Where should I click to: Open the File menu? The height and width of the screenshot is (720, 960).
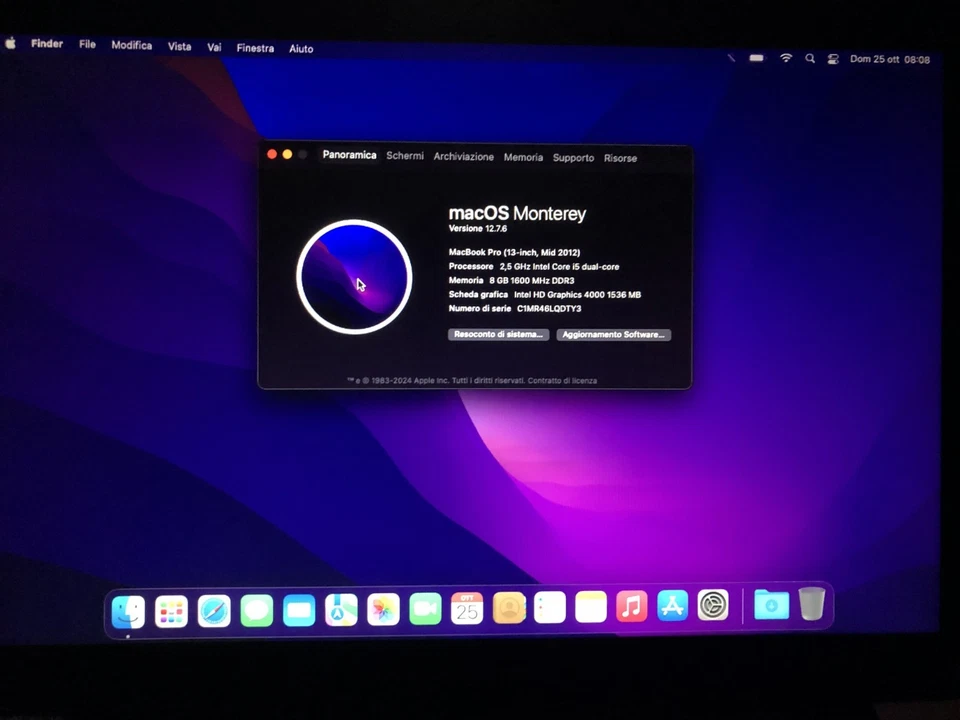[x=87, y=44]
